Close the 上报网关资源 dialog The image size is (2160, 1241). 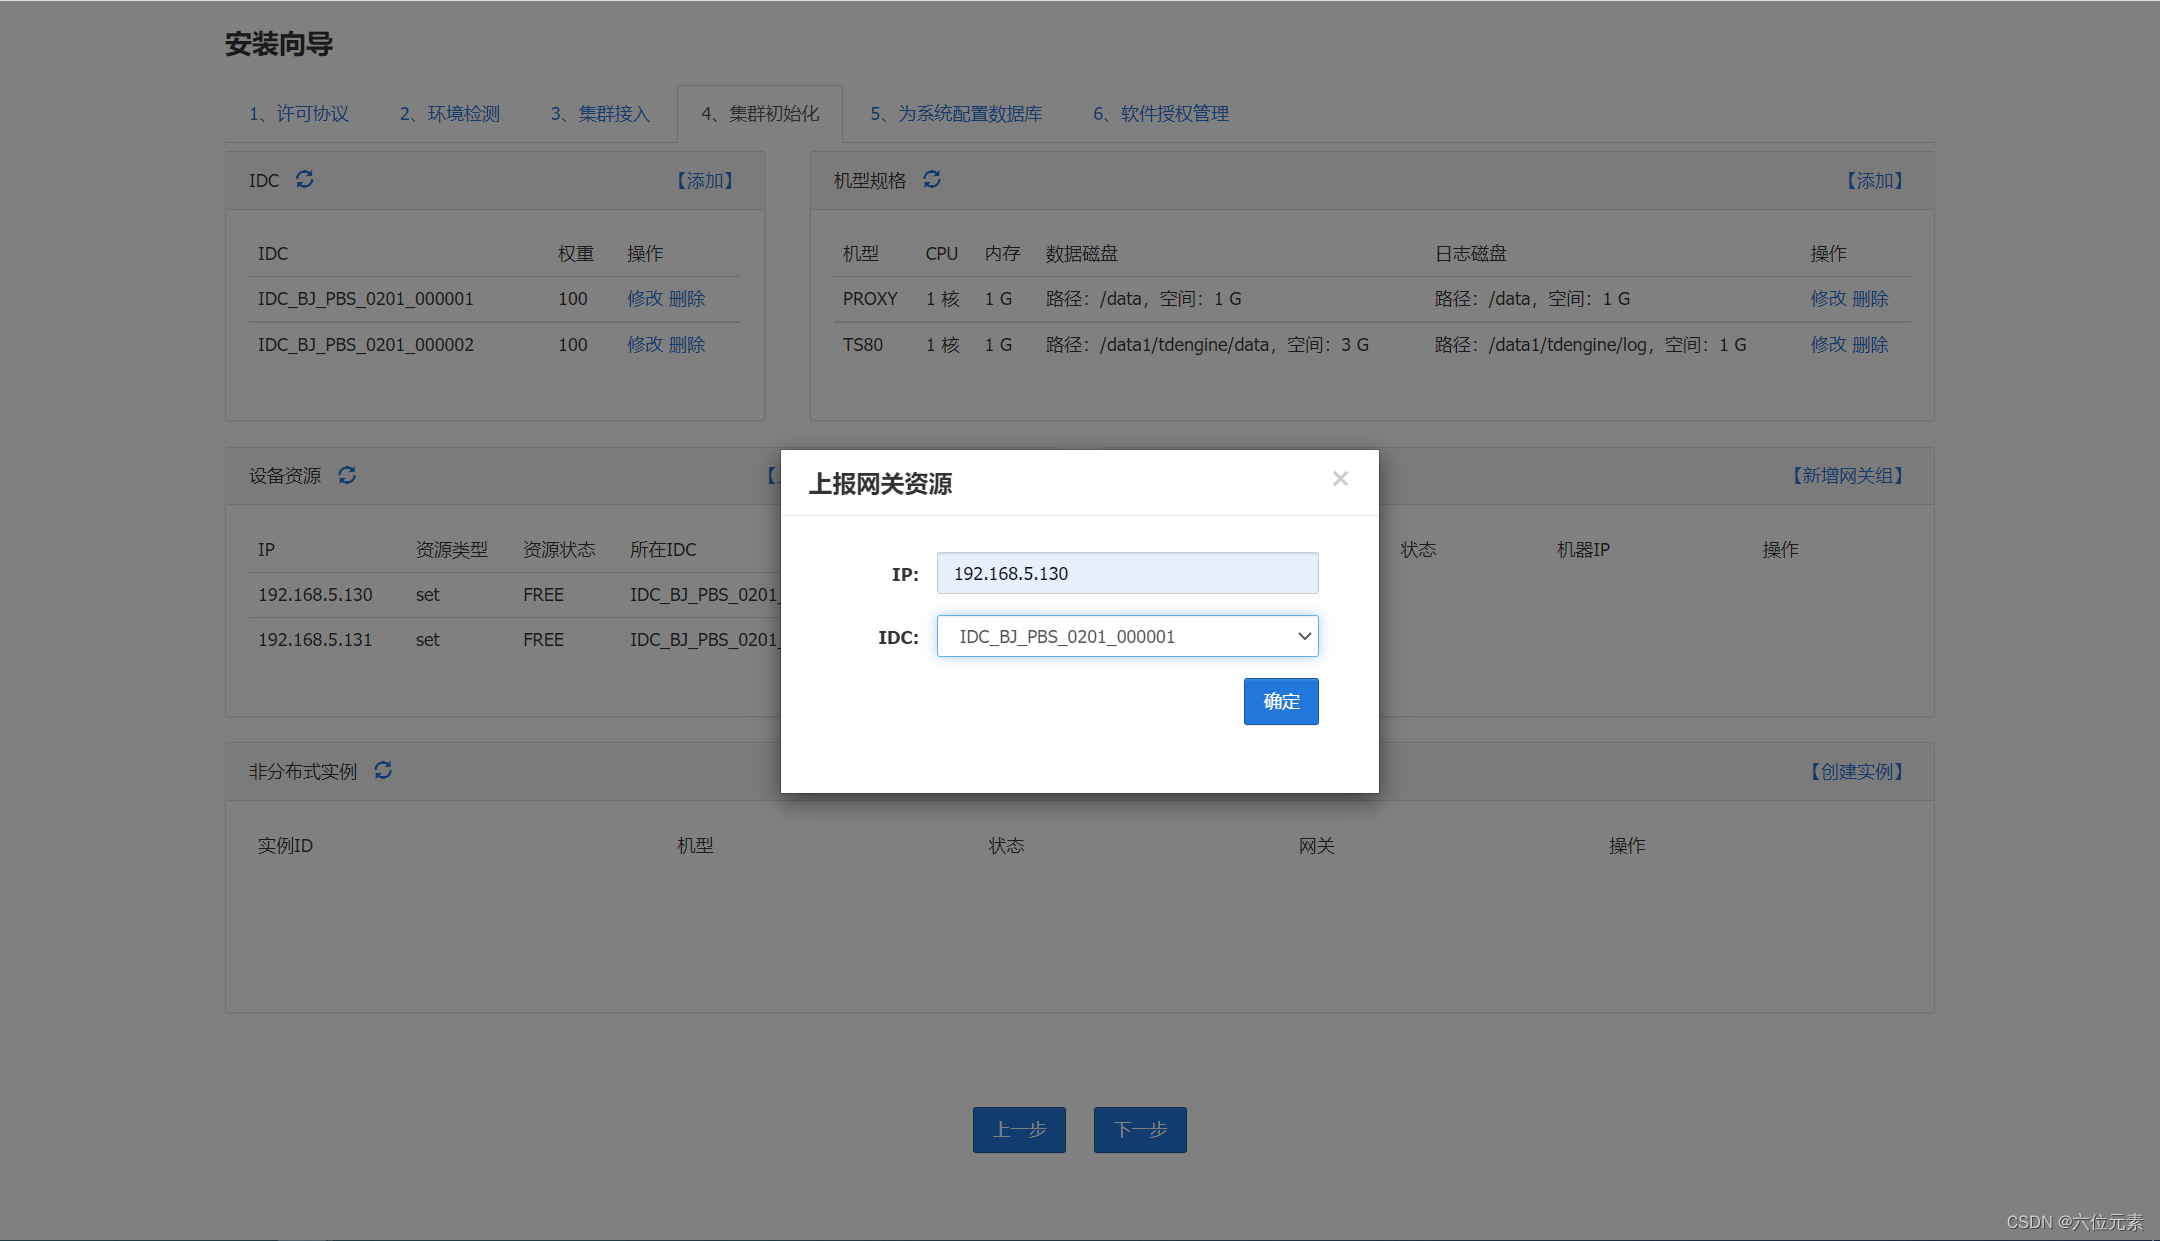(1340, 479)
